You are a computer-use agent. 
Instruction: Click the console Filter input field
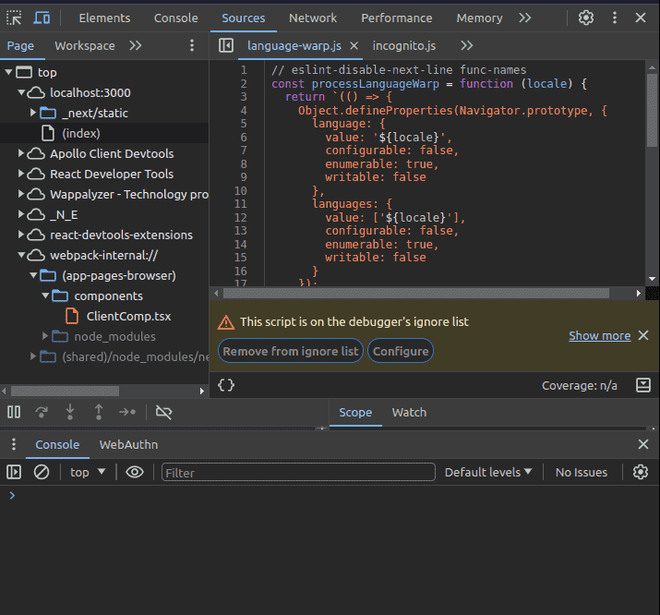pos(298,472)
